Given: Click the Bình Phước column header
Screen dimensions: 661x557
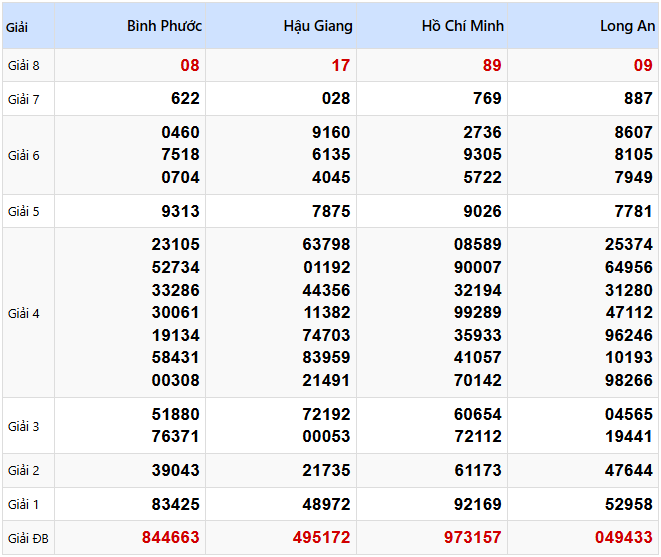Looking at the screenshot, I should coord(164,26).
